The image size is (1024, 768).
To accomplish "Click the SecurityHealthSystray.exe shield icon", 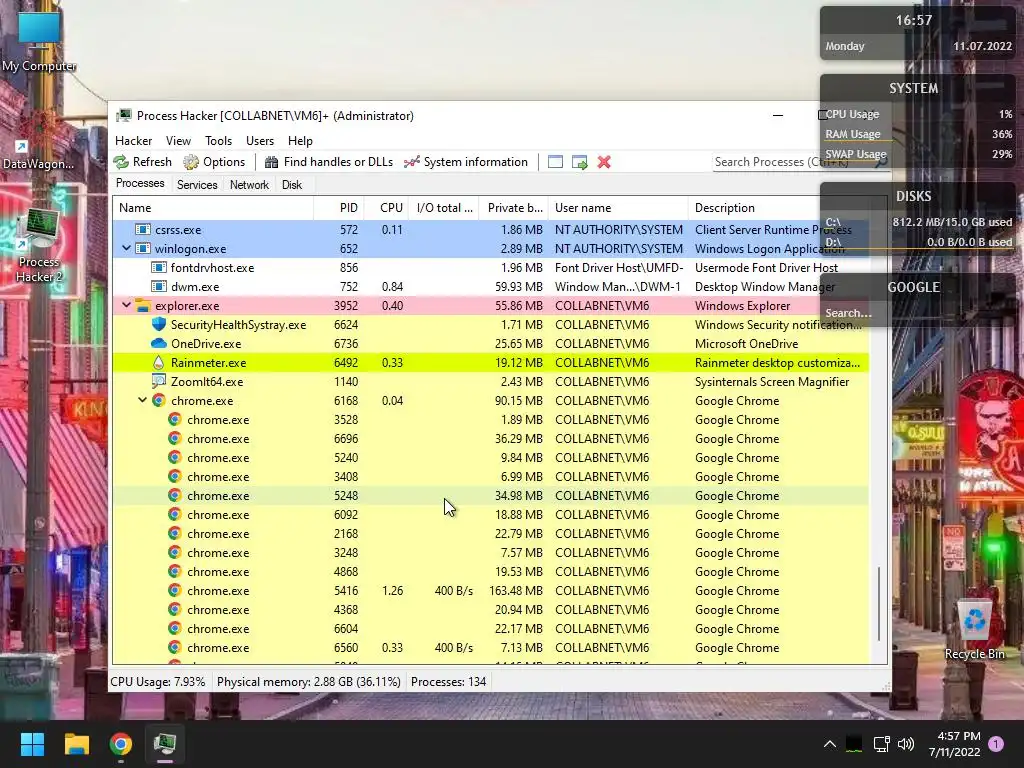I will click(159, 325).
